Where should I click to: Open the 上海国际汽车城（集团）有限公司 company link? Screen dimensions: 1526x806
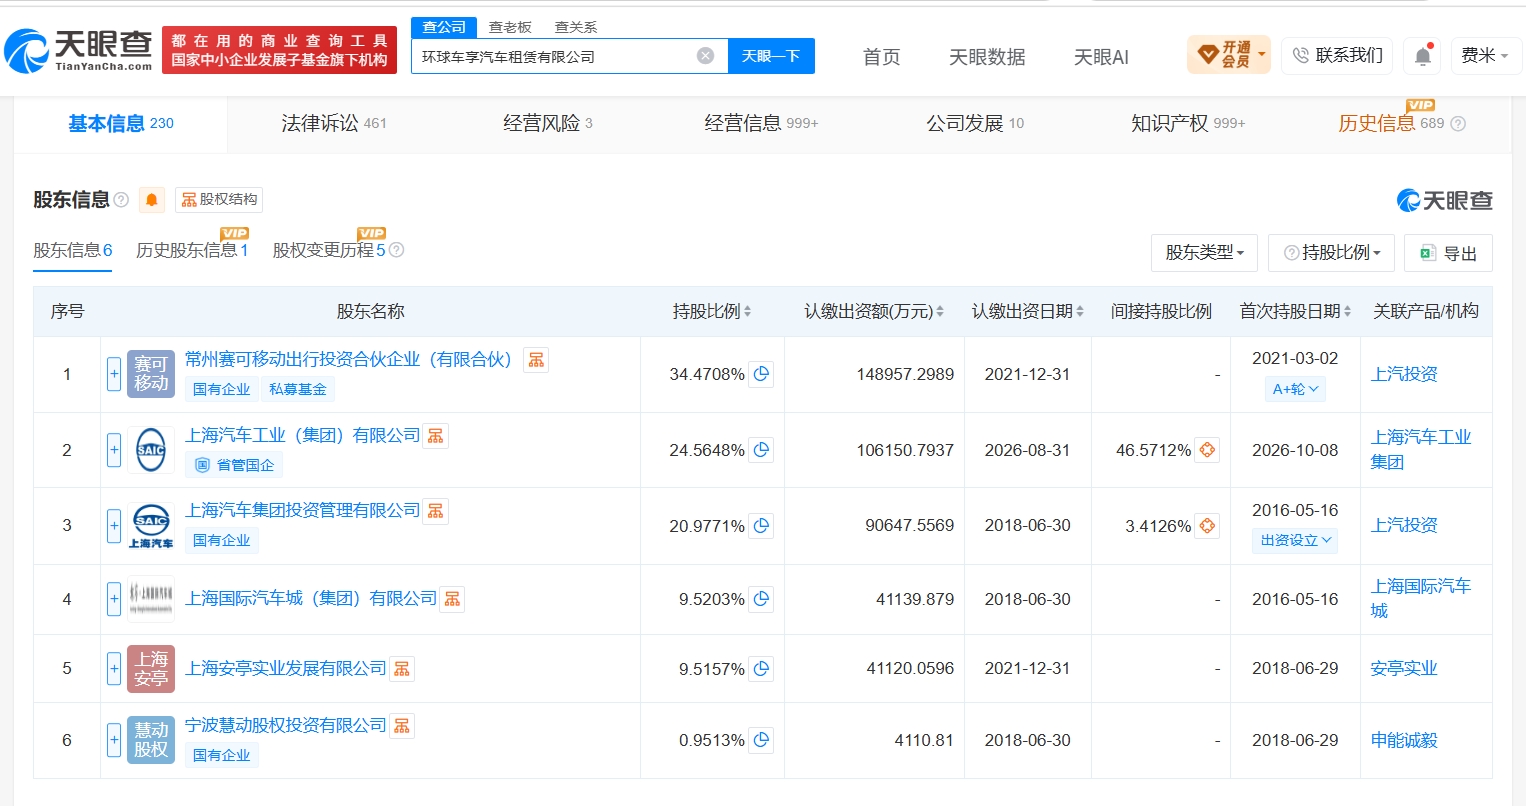pos(311,598)
